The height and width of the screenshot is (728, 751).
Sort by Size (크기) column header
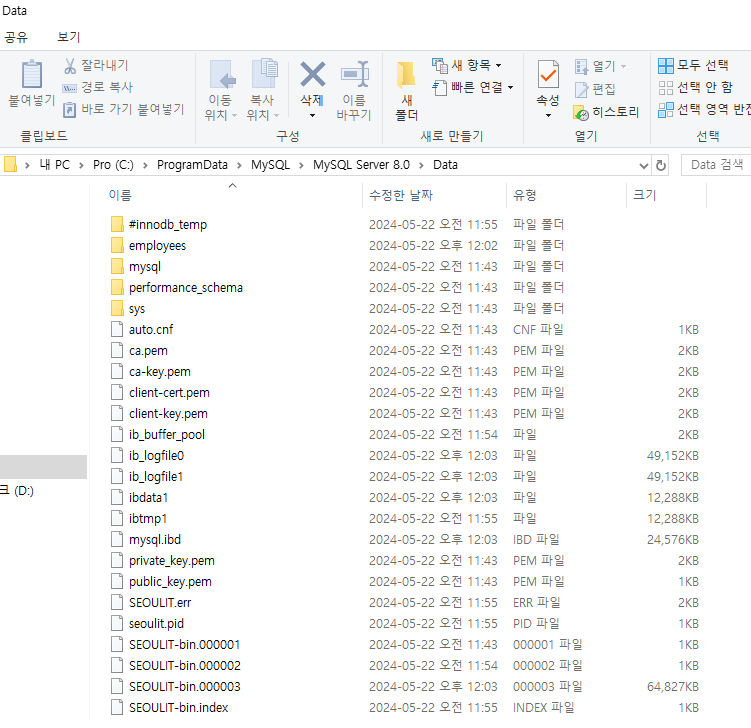pos(645,195)
